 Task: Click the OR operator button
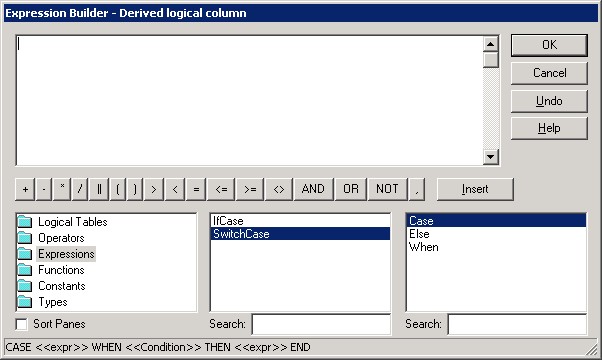(x=351, y=189)
